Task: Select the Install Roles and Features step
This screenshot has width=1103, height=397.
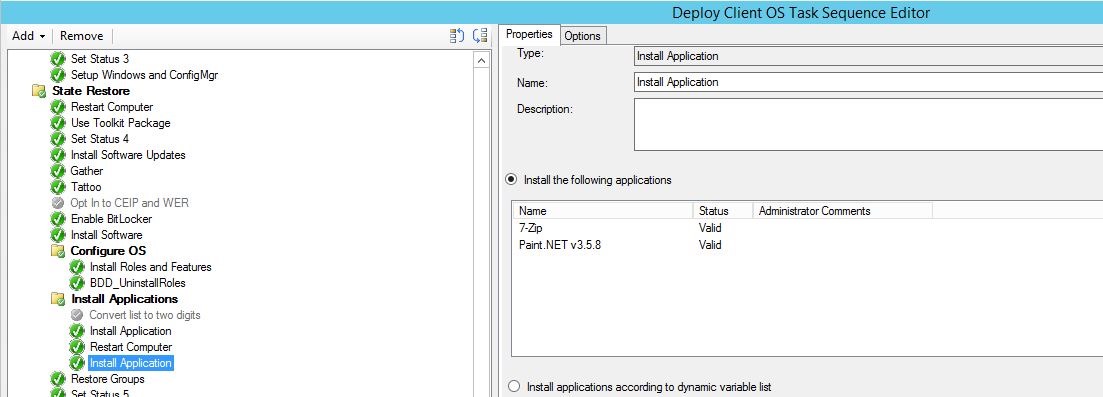Action: [x=151, y=267]
